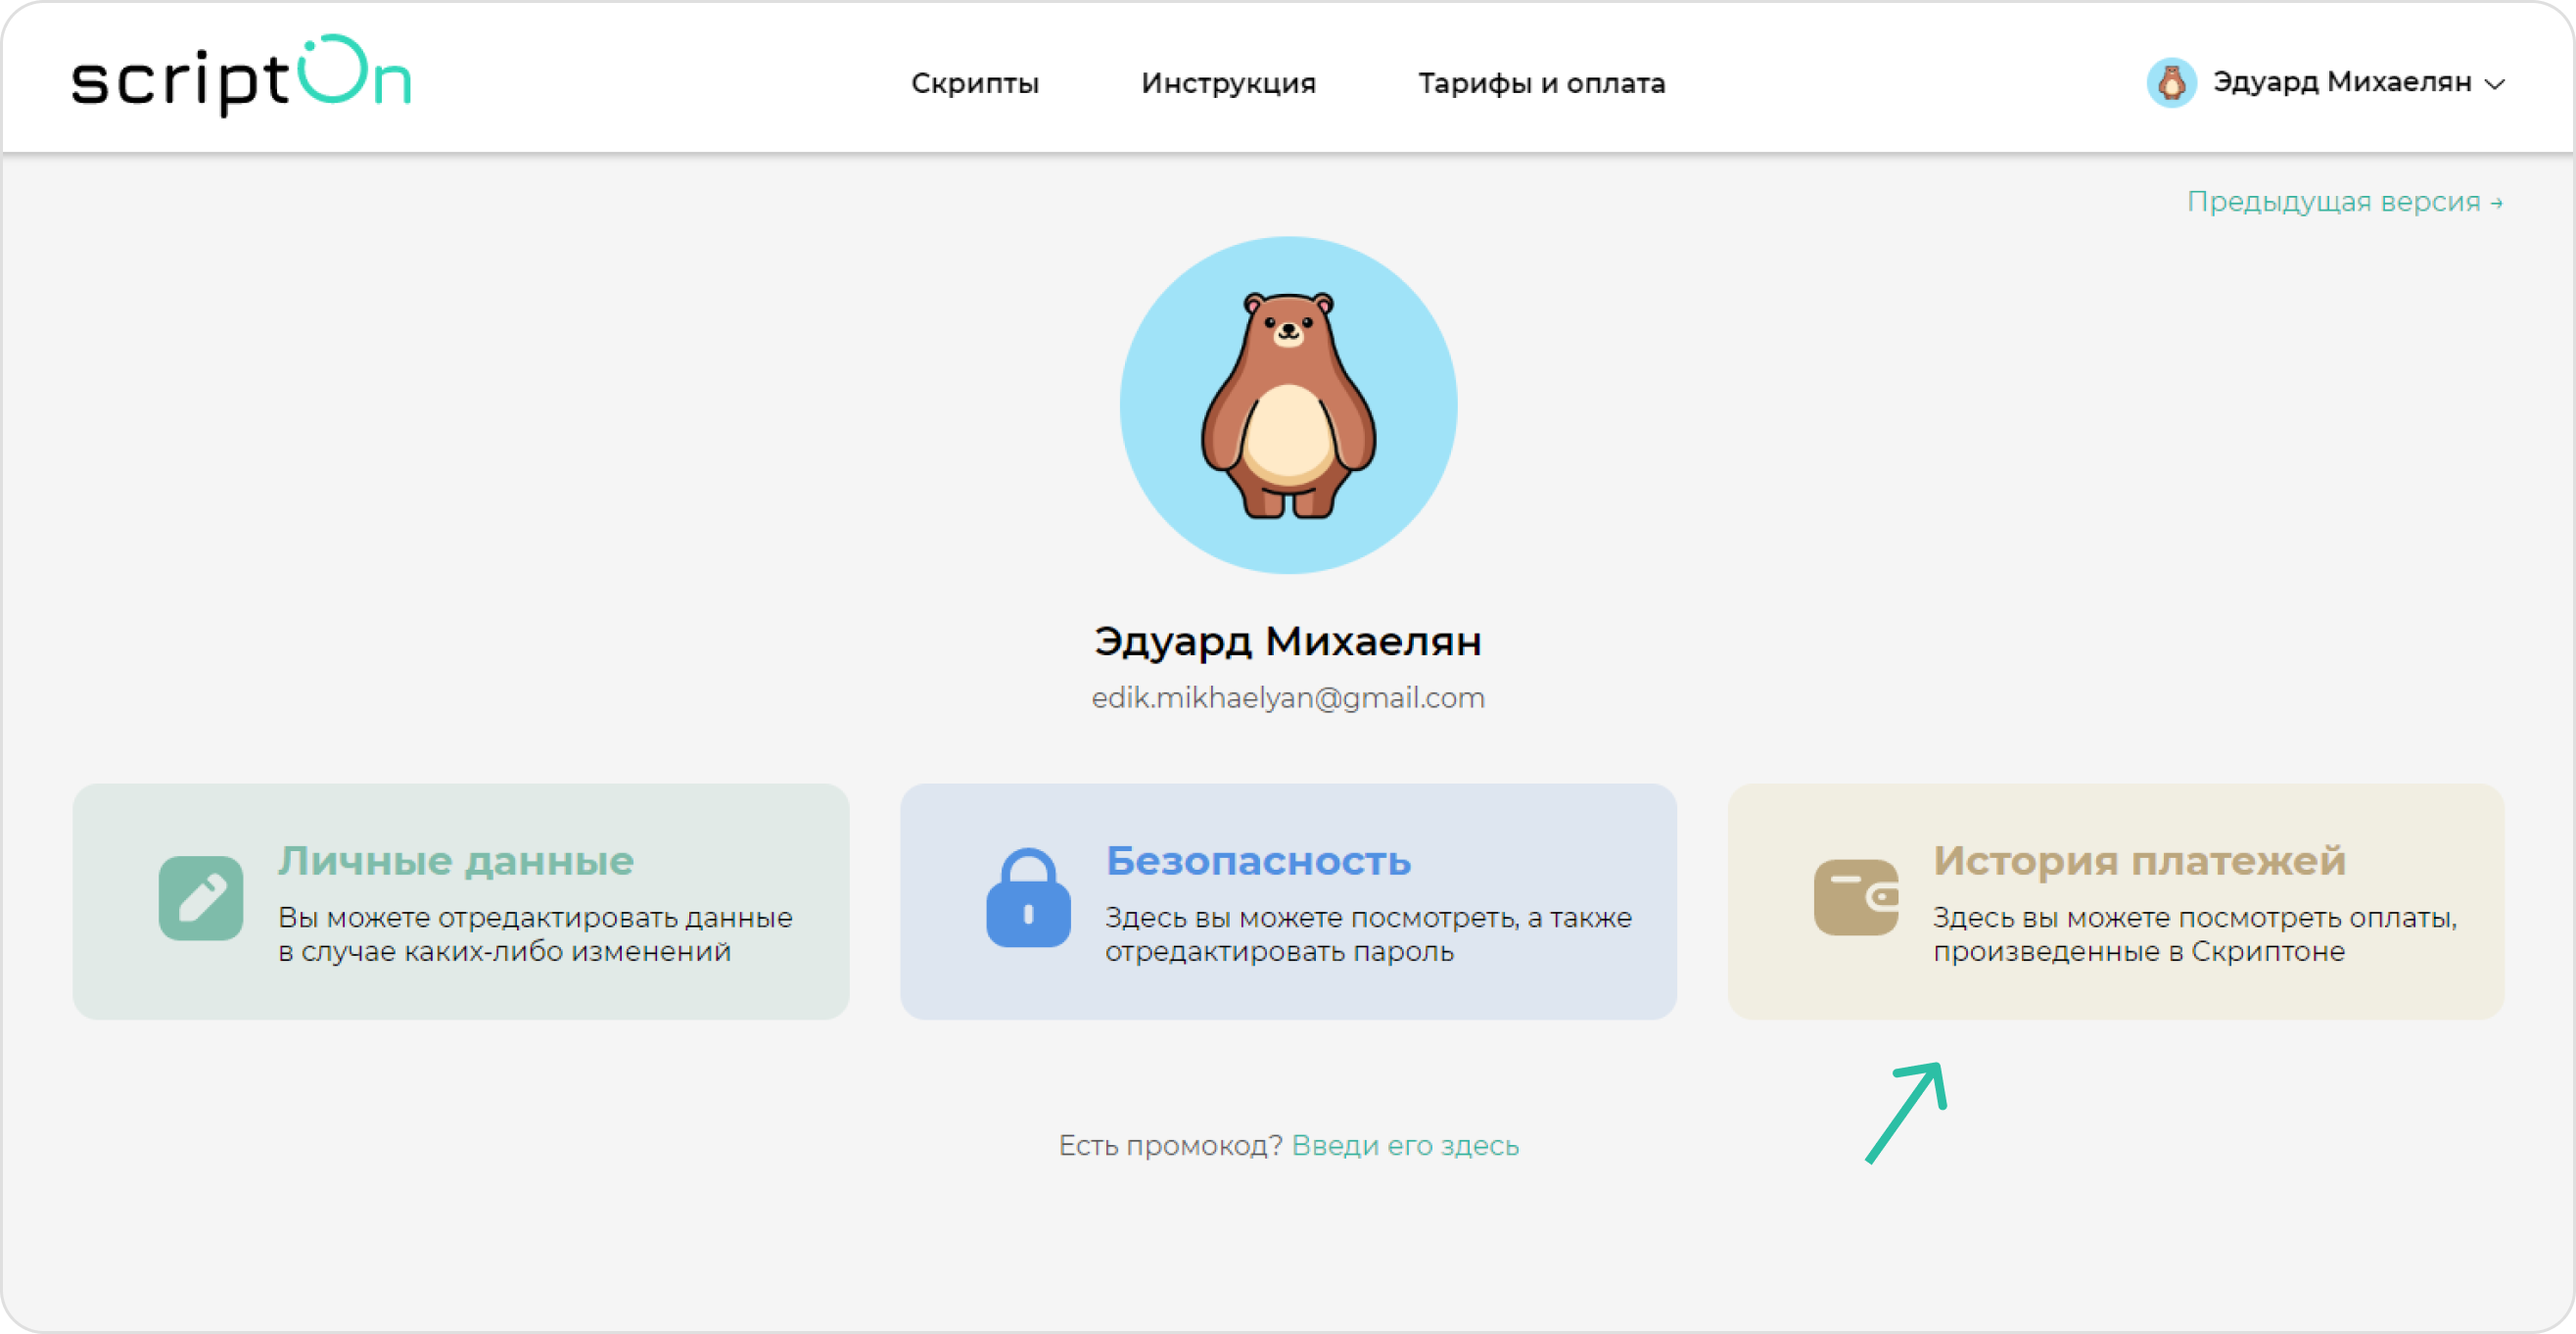Open the История платежей heading
Screen dimensions: 2576x1334
[2139, 861]
